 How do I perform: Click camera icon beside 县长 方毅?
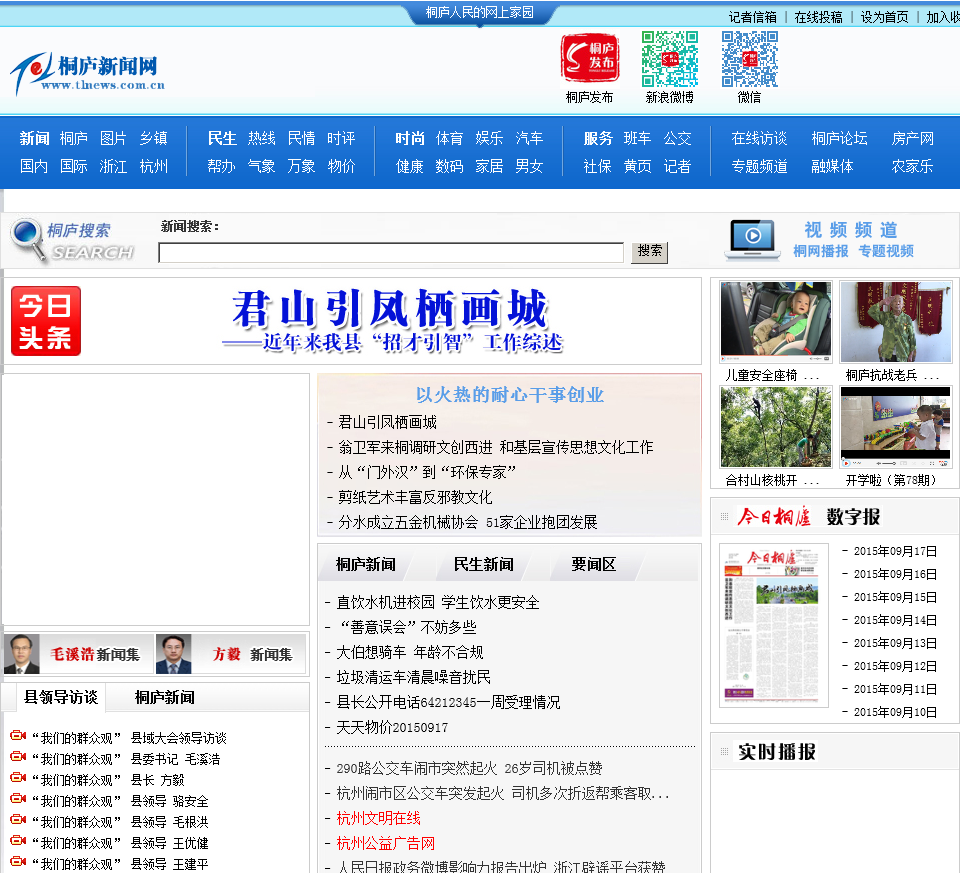pos(18,777)
